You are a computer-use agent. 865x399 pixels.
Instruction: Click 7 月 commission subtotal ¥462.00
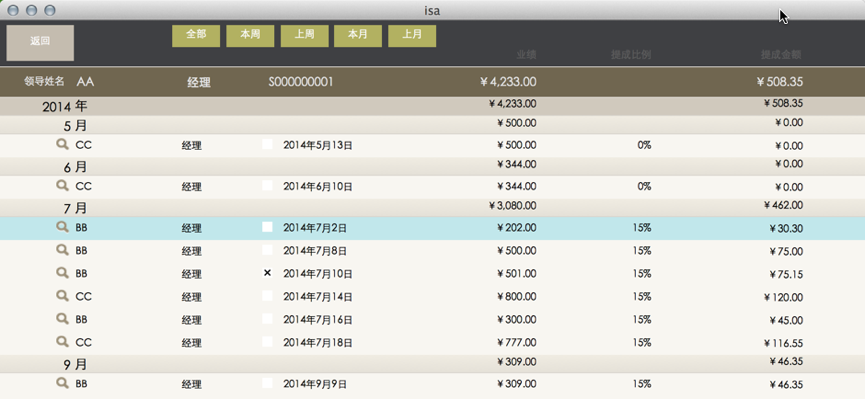coord(783,205)
